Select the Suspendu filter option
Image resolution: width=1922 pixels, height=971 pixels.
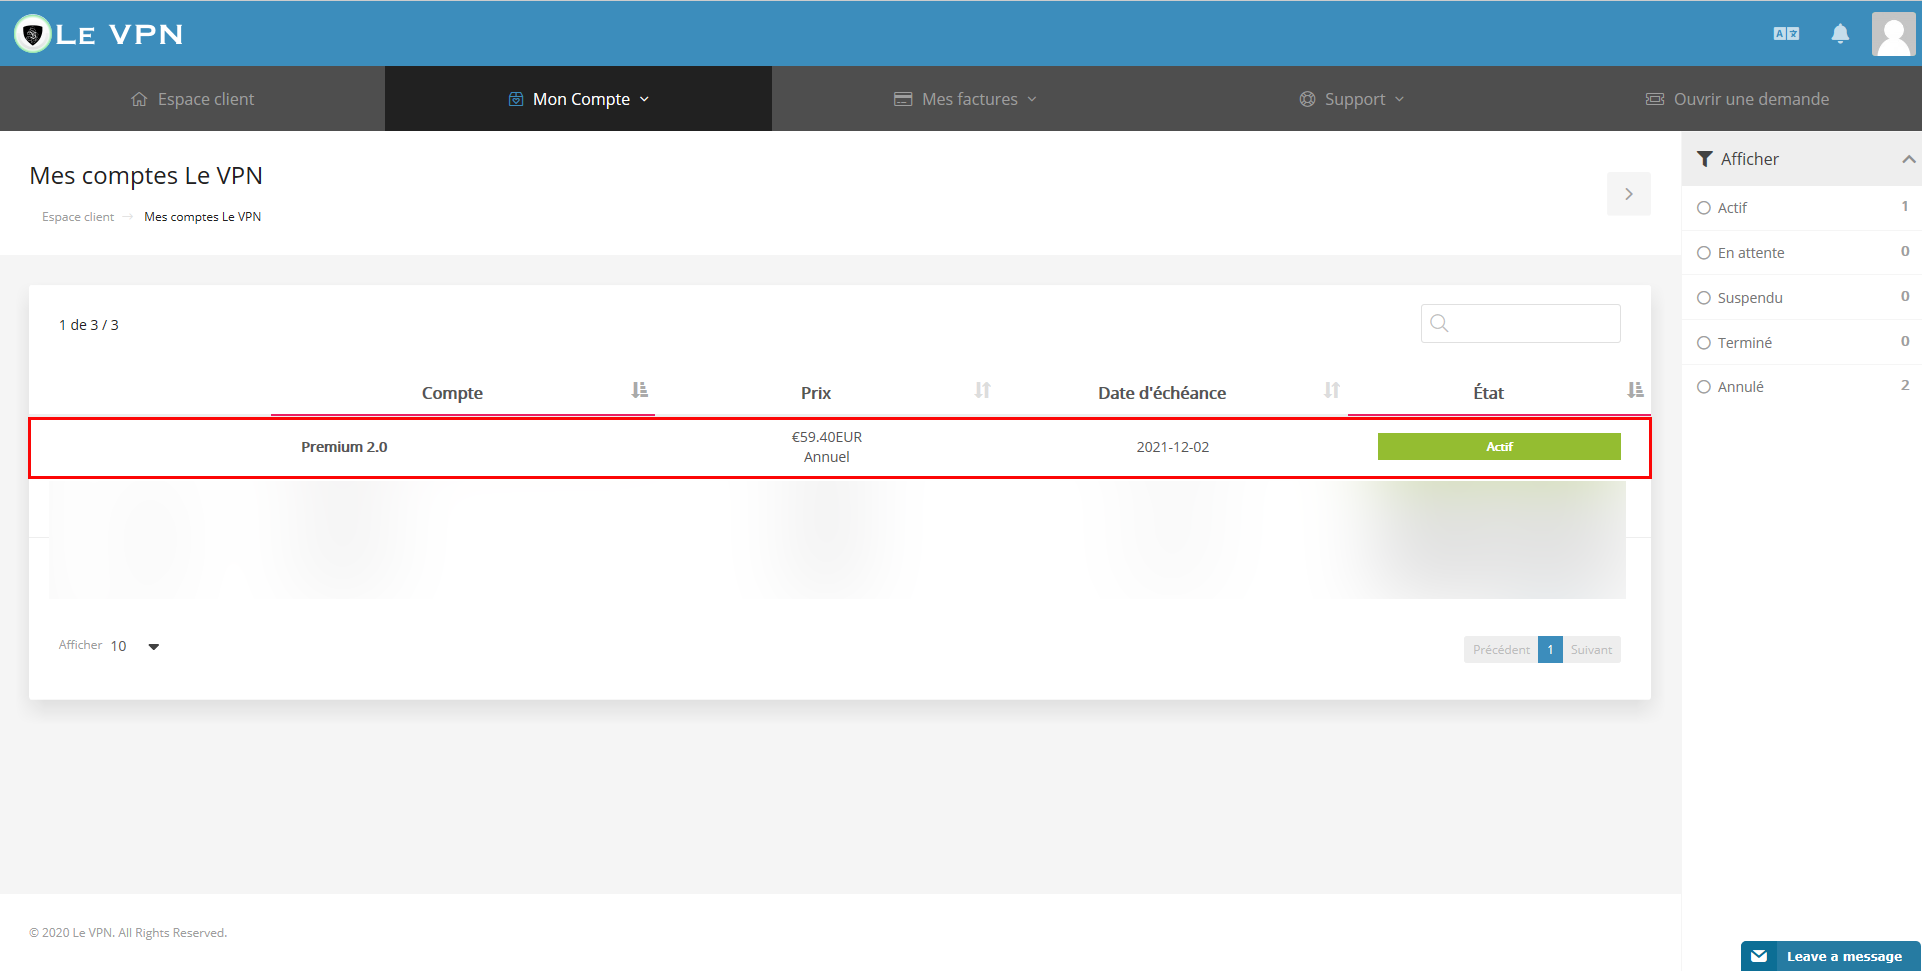click(1704, 298)
